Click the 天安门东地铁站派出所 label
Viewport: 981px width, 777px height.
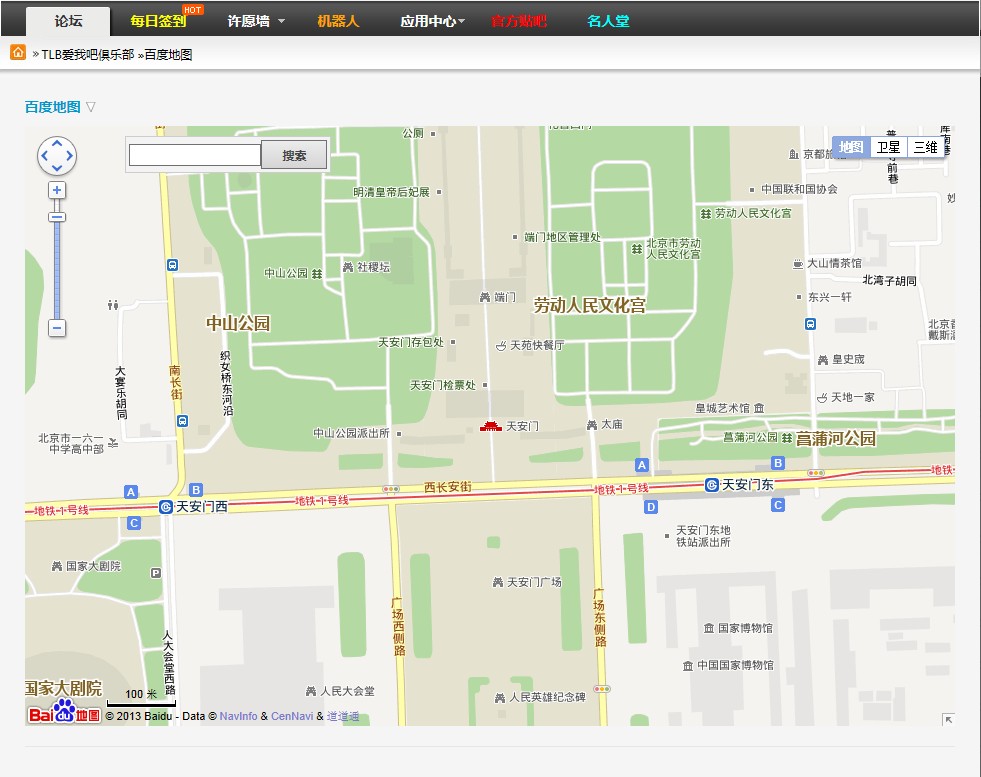tap(703, 536)
